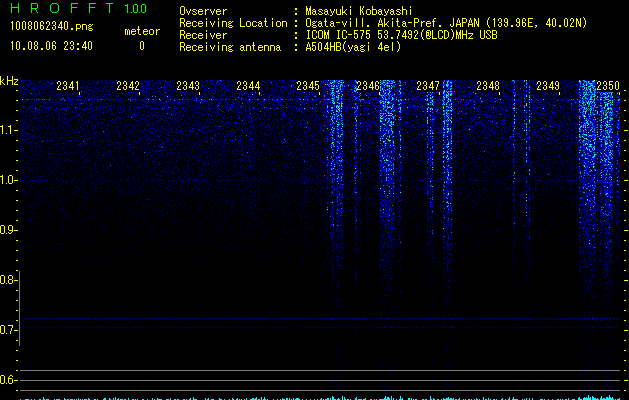
Task: Click the HROFFT 1.0.0 title text
Action: coord(79,8)
